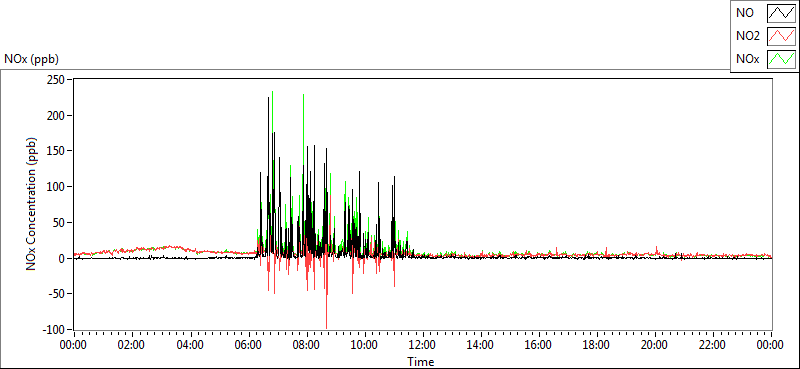This screenshot has height=369, width=800.
Task: Click the 18:00 x-axis tick label
Action: click(597, 345)
